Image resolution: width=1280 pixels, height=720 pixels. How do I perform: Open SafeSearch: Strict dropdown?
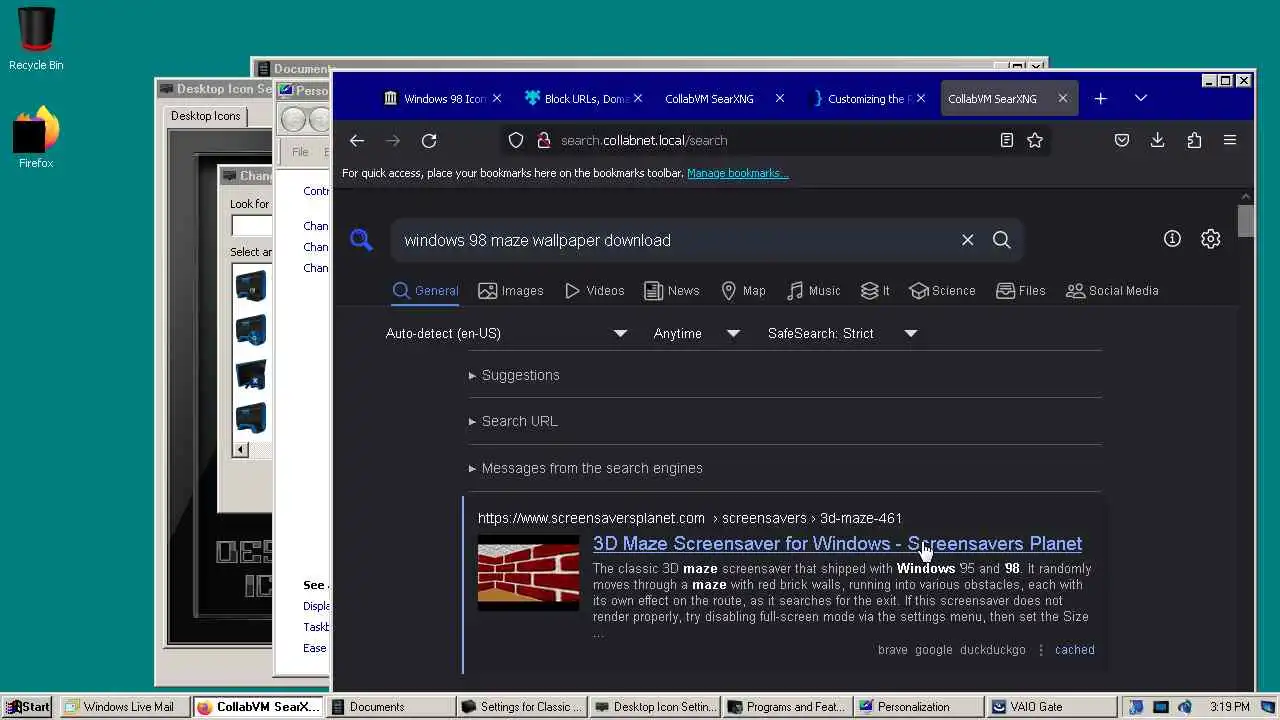pyautogui.click(x=842, y=334)
